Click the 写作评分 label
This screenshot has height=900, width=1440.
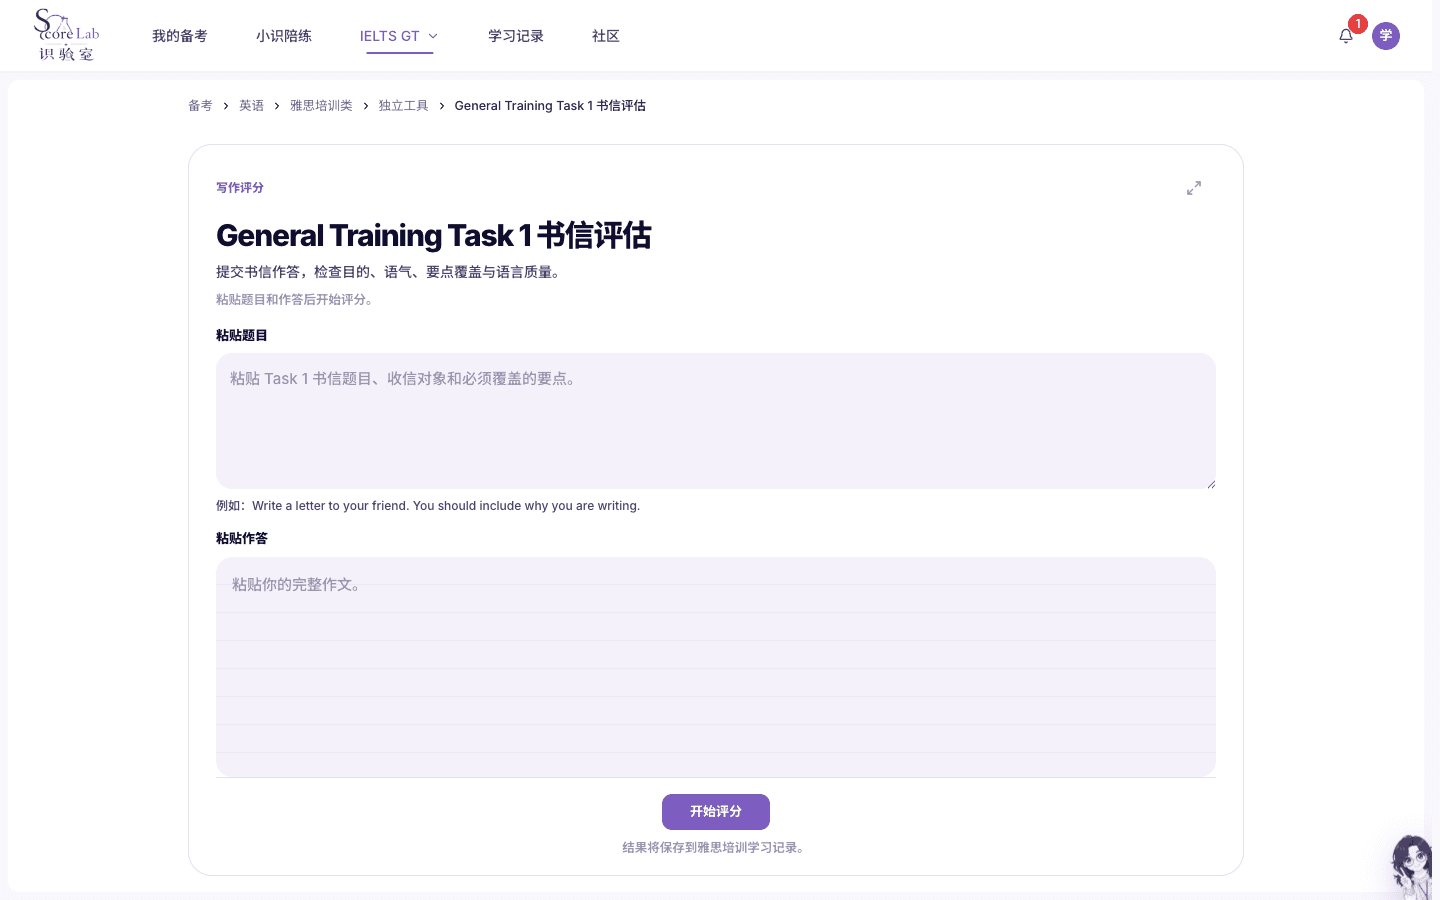point(240,188)
